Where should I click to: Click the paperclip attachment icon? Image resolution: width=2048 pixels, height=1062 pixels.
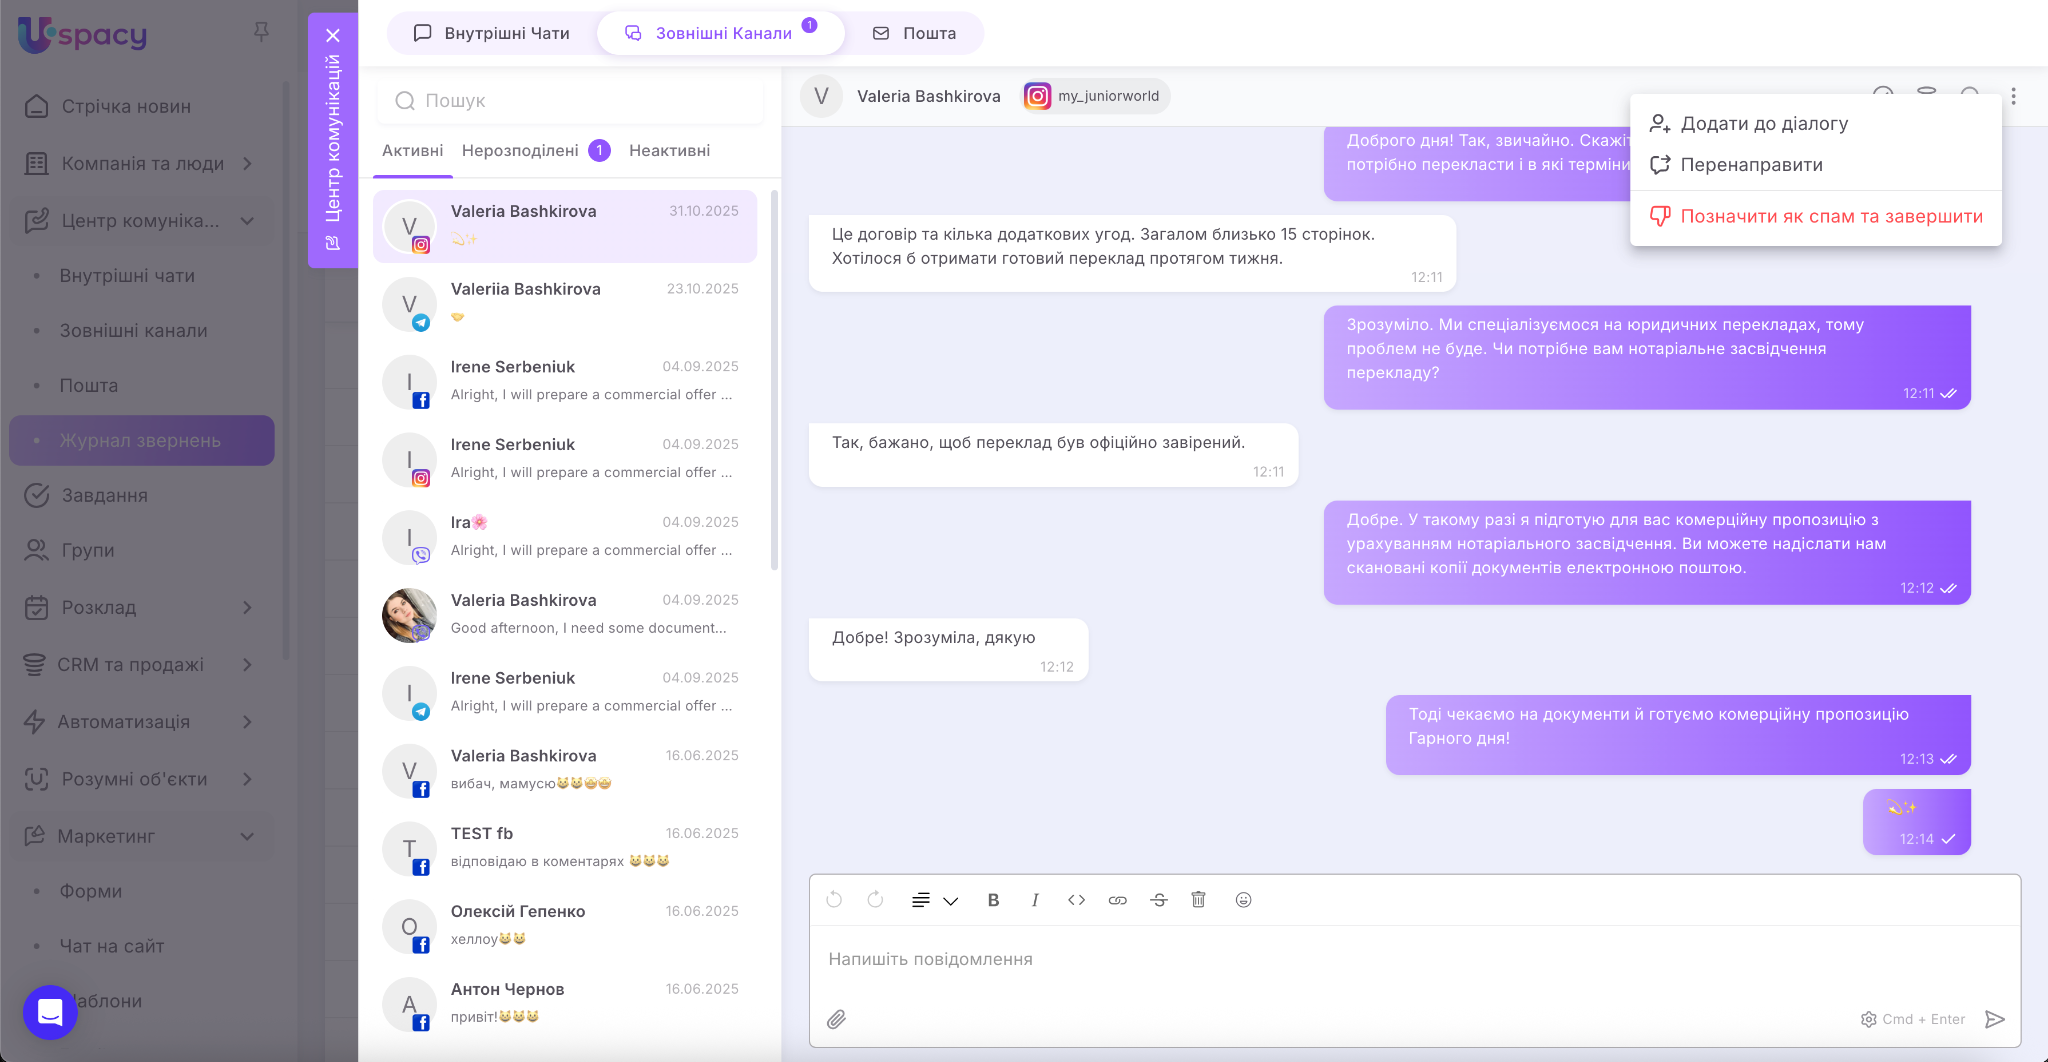[x=836, y=1019]
